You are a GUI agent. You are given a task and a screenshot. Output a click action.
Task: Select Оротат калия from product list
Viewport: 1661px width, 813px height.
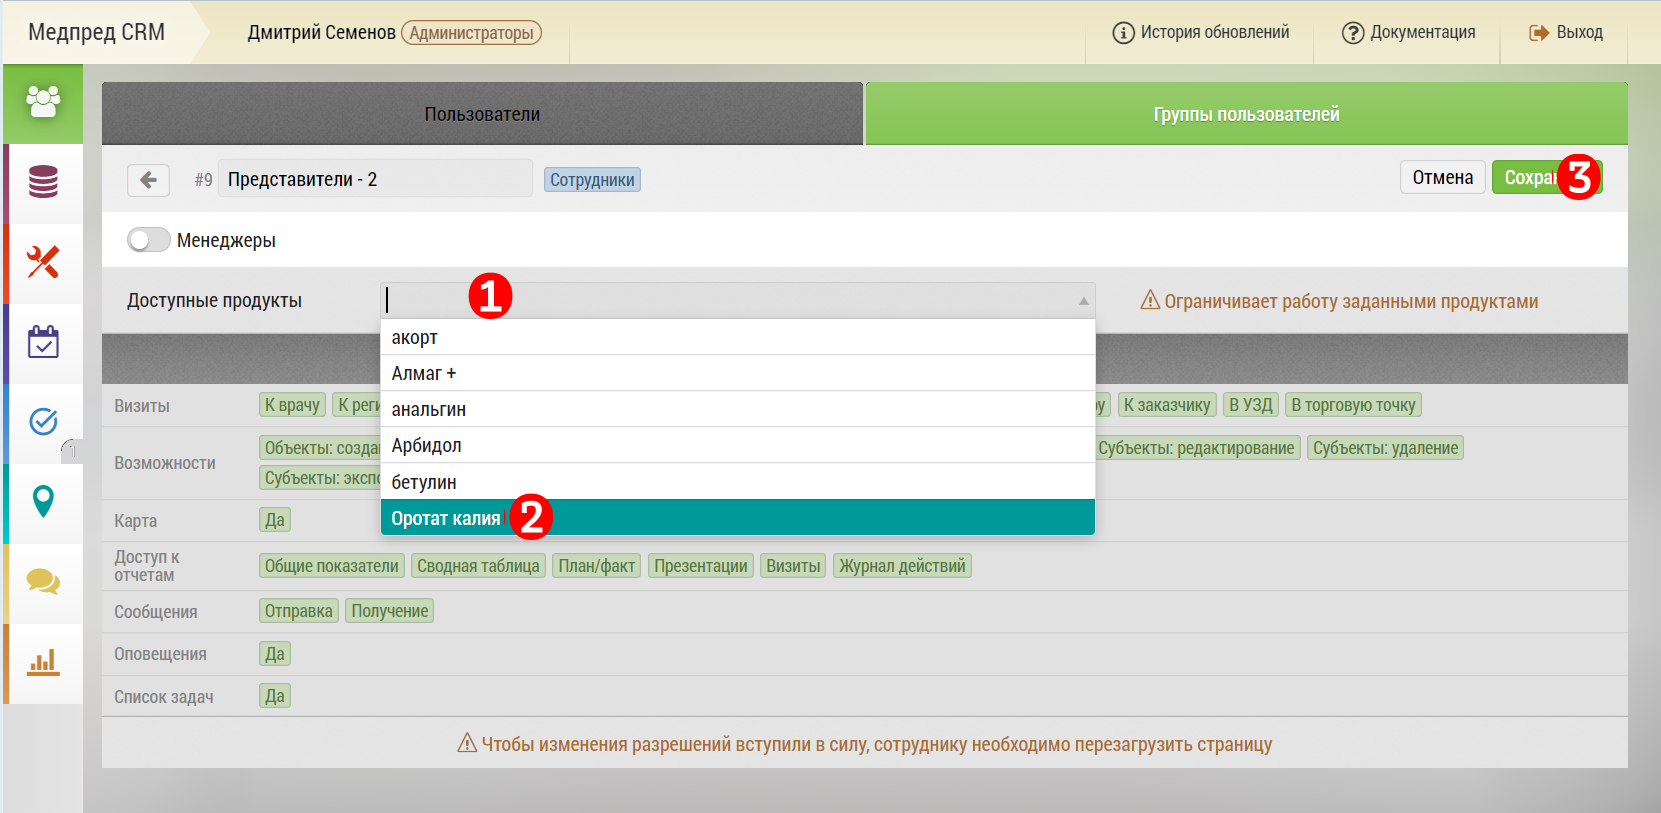738,518
